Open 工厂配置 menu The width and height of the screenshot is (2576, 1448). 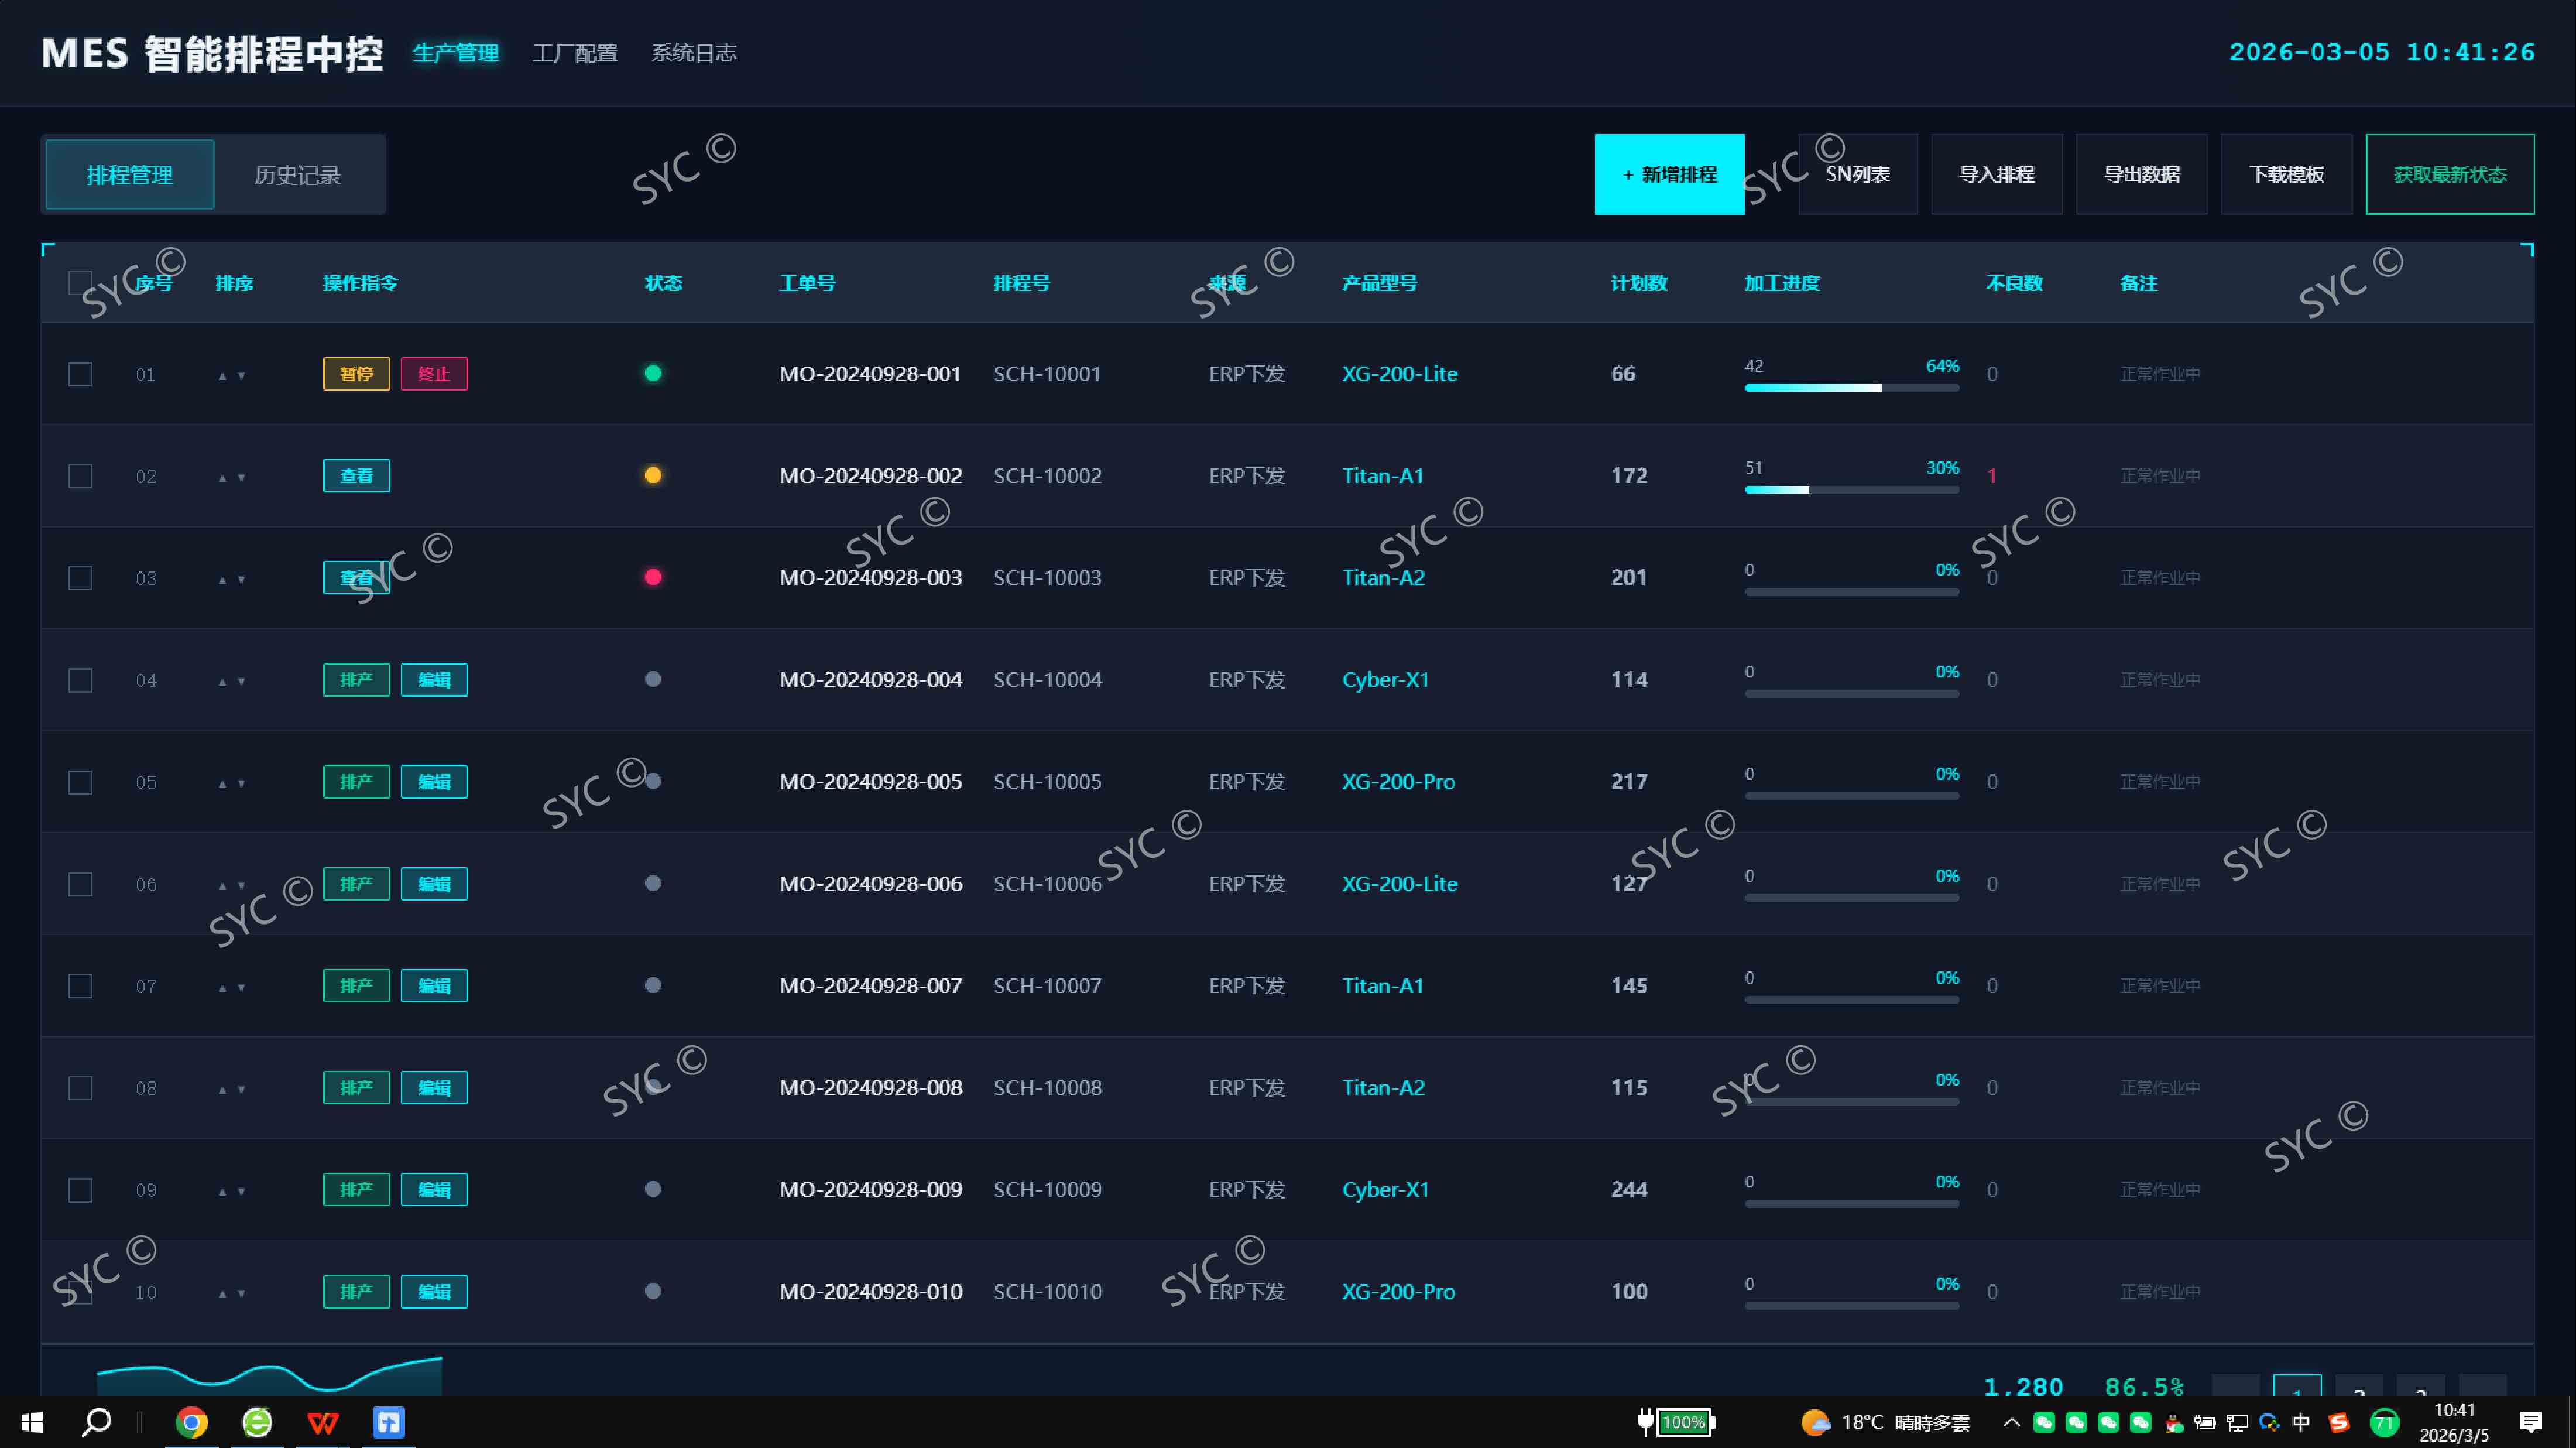pos(575,53)
